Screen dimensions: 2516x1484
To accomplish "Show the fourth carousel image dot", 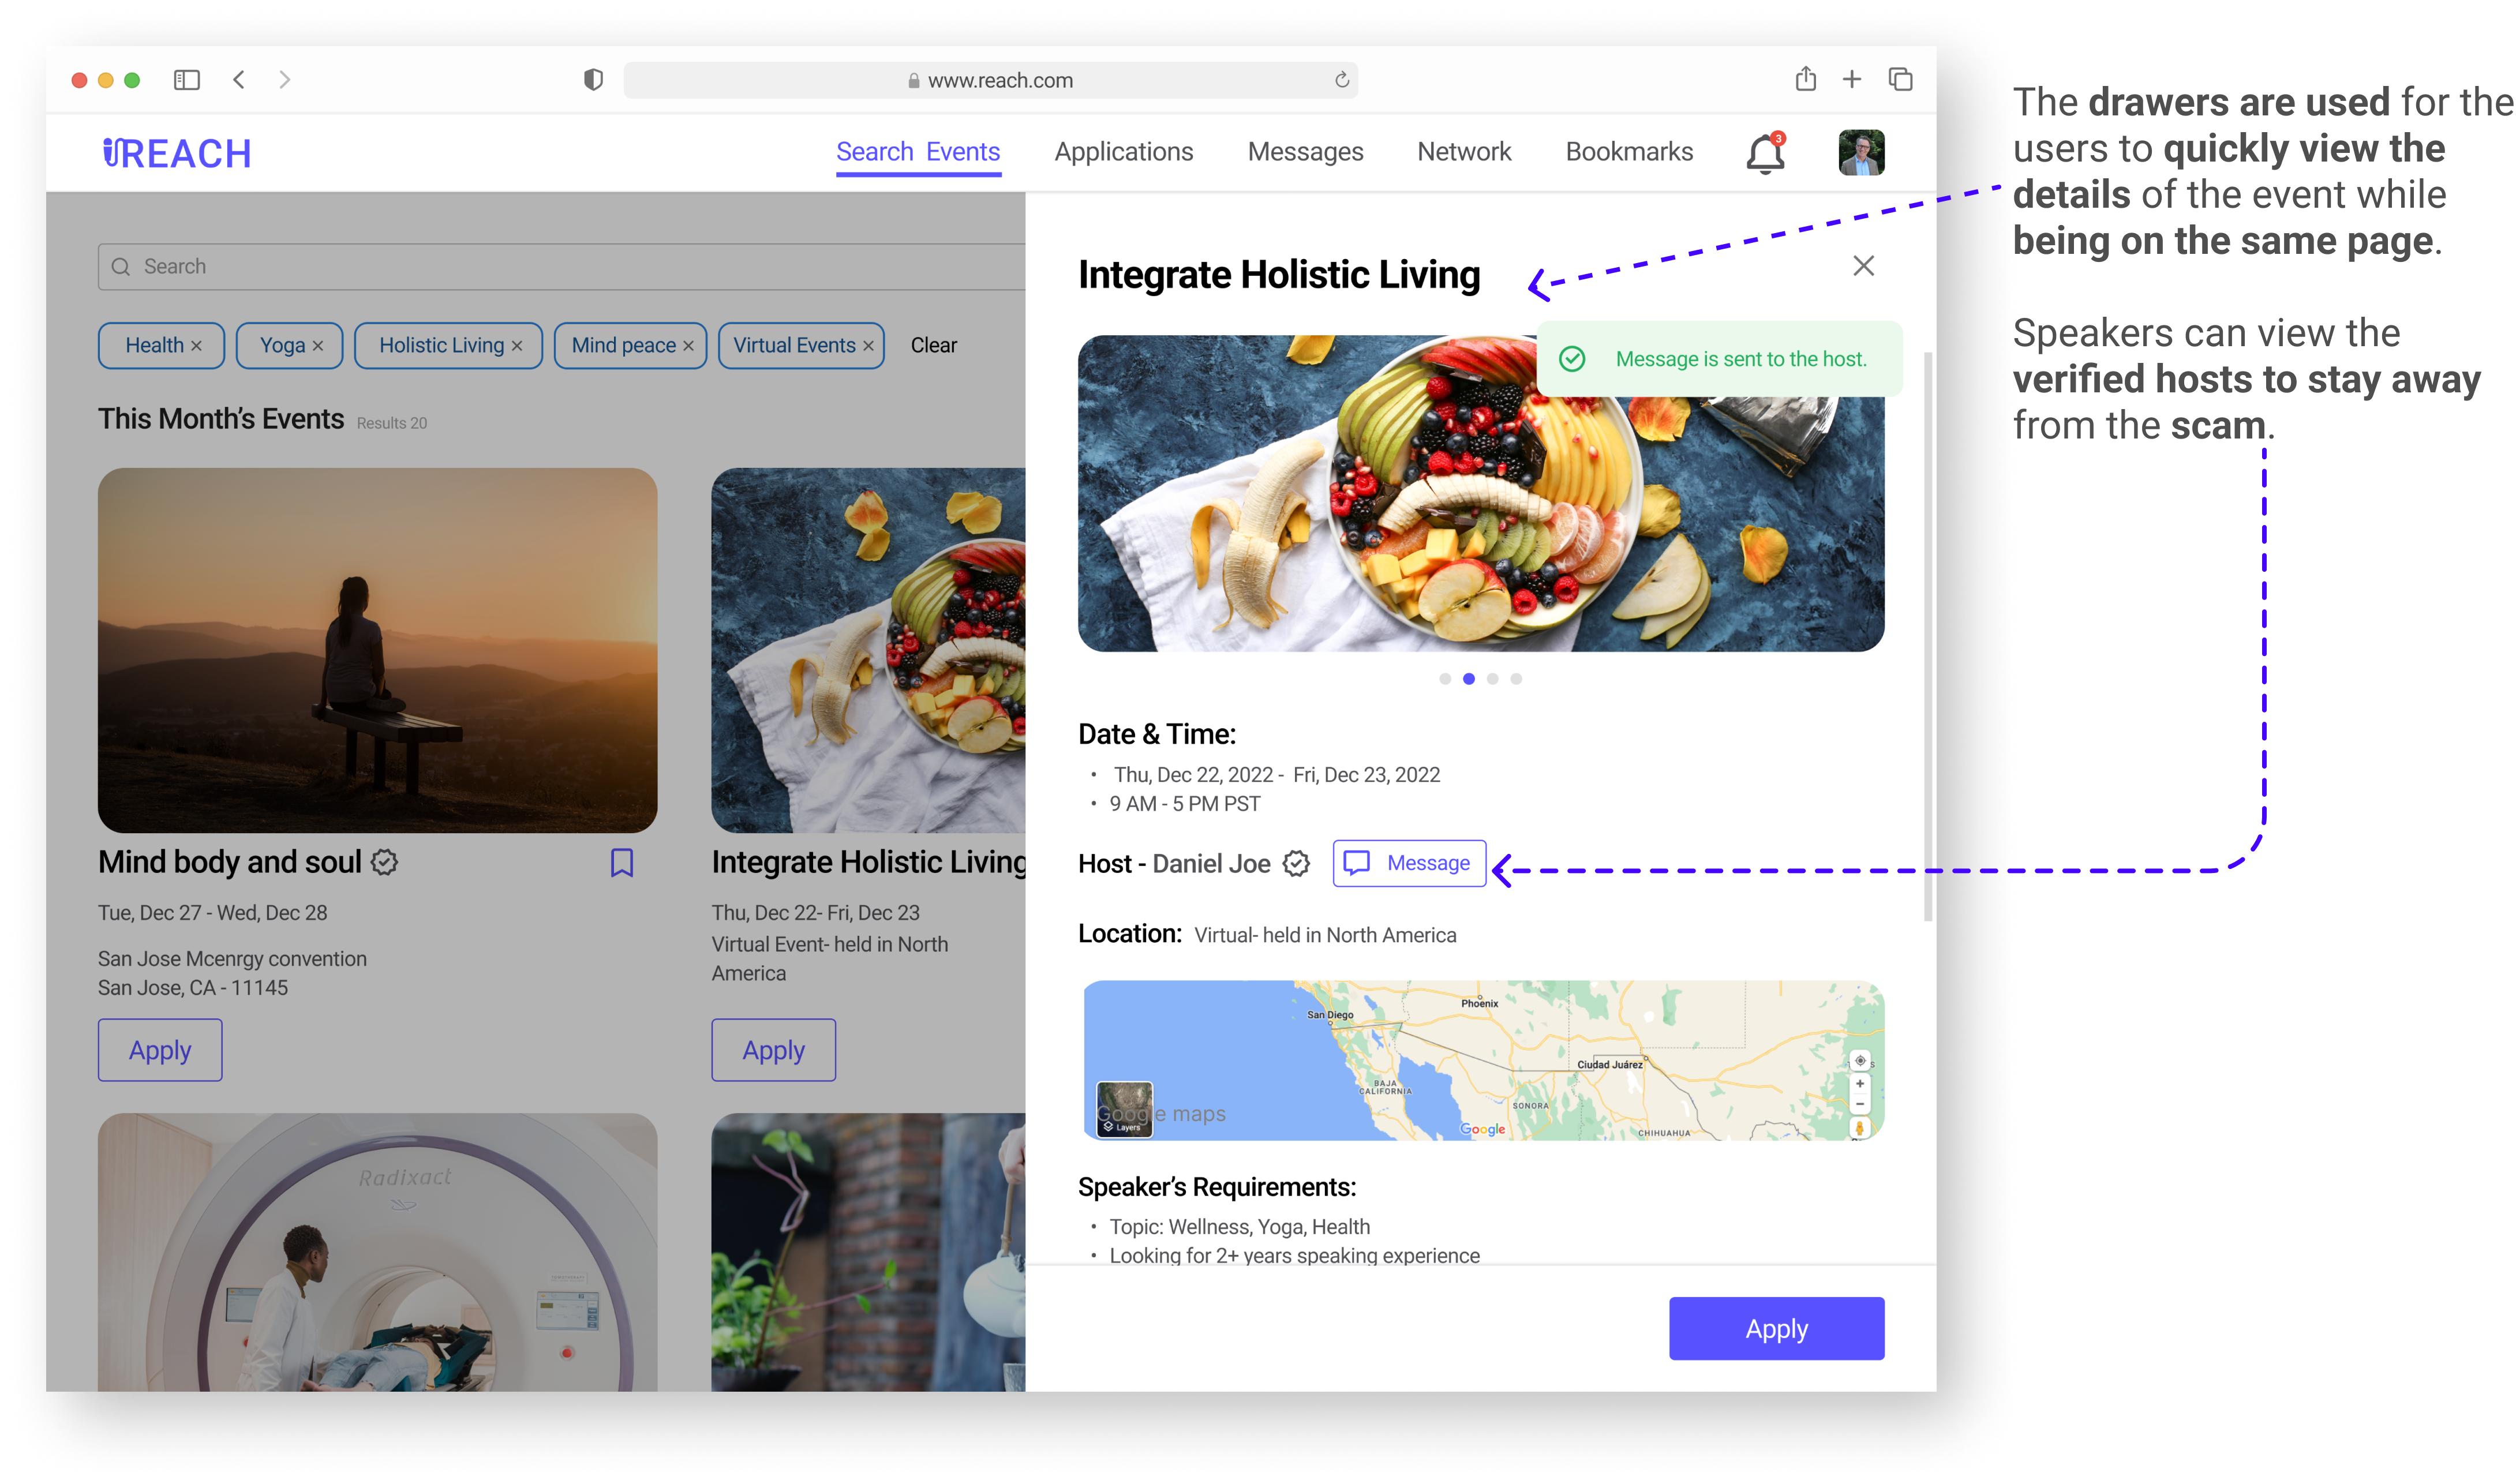I will [x=1517, y=679].
